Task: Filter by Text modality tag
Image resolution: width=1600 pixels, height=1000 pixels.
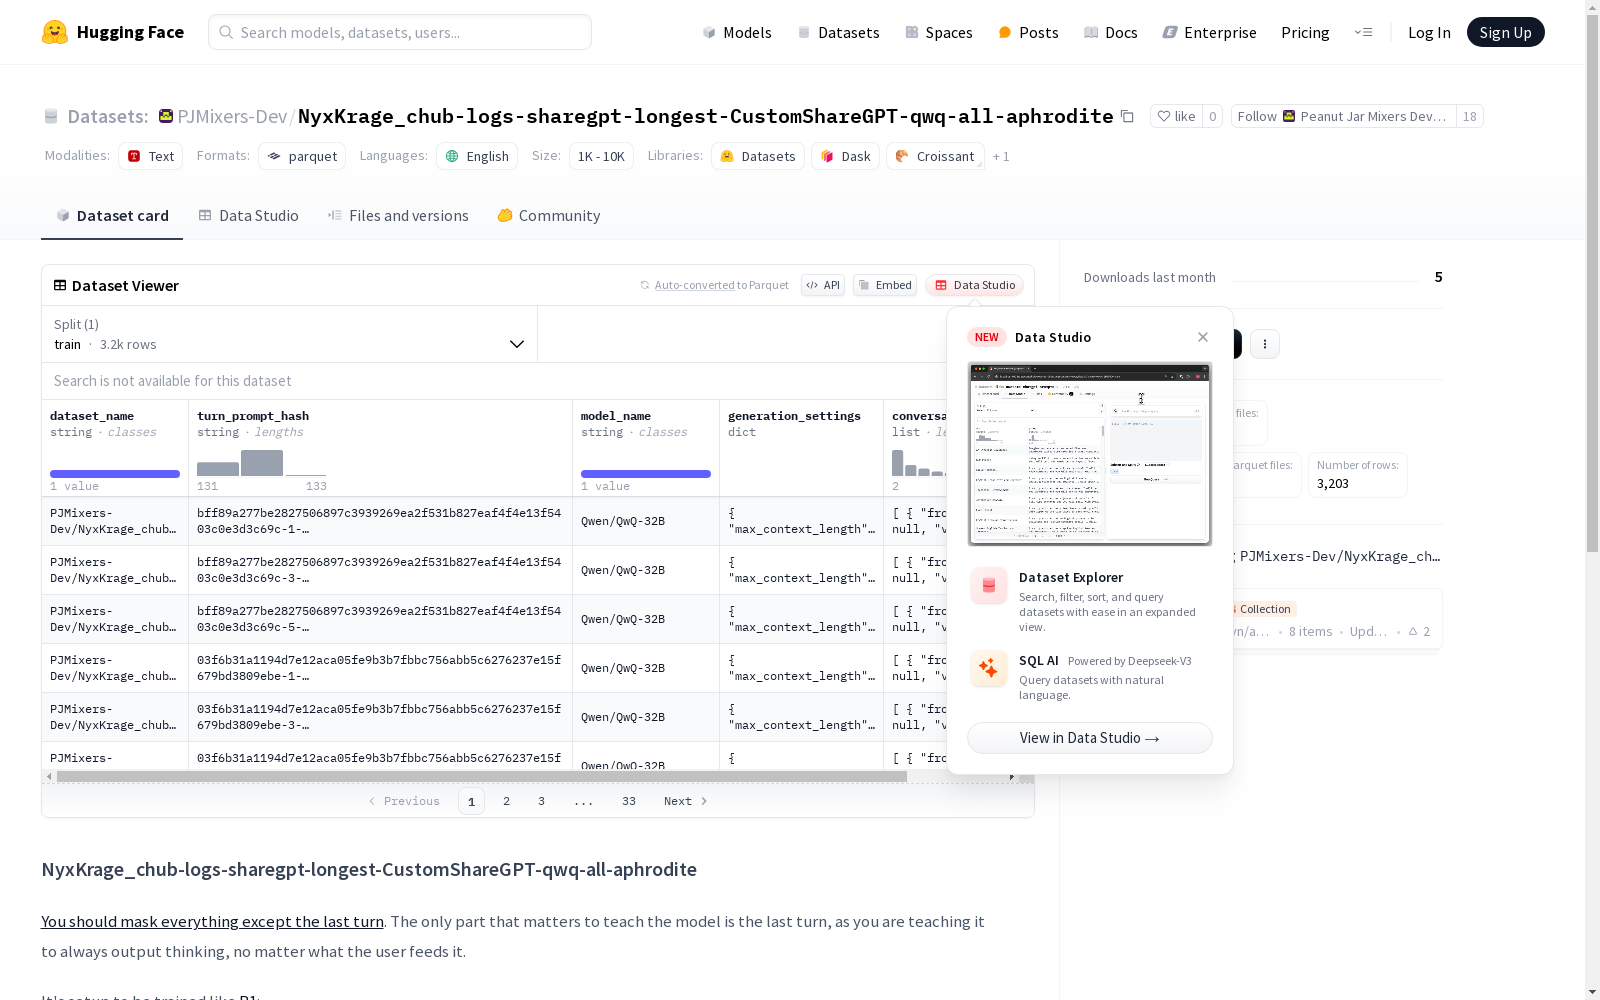Action: [x=150, y=156]
